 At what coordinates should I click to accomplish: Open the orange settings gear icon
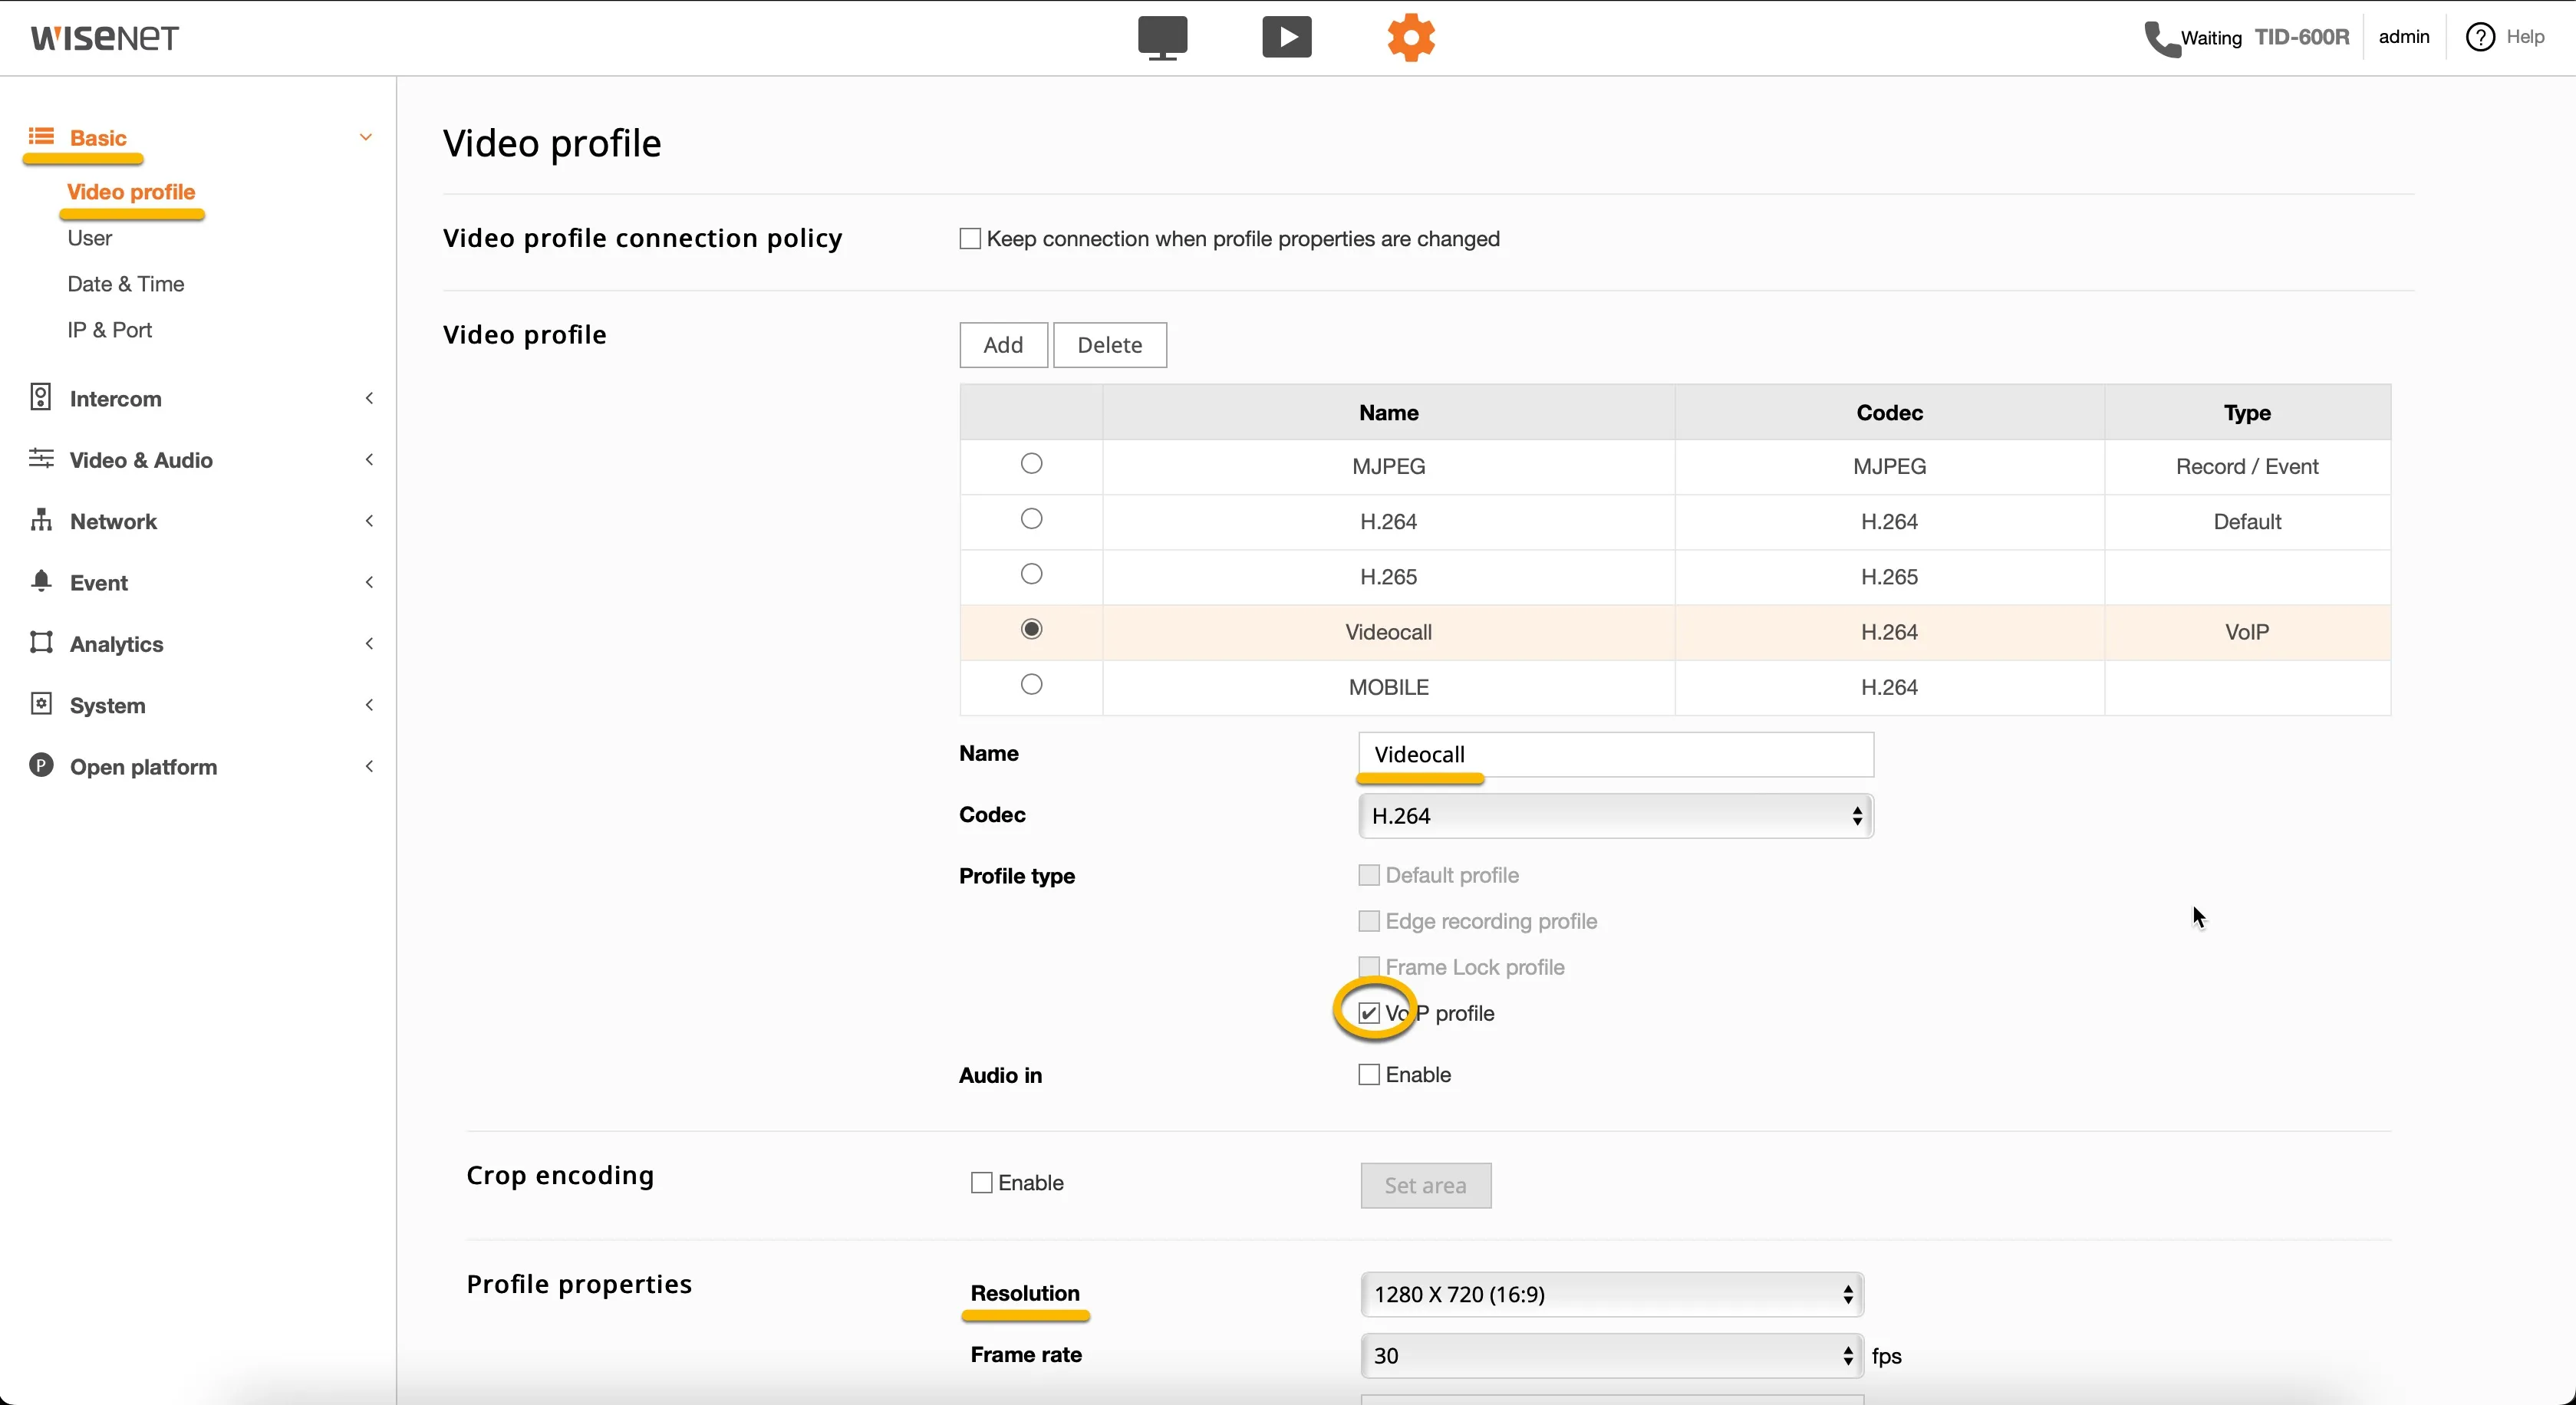click(x=1411, y=38)
